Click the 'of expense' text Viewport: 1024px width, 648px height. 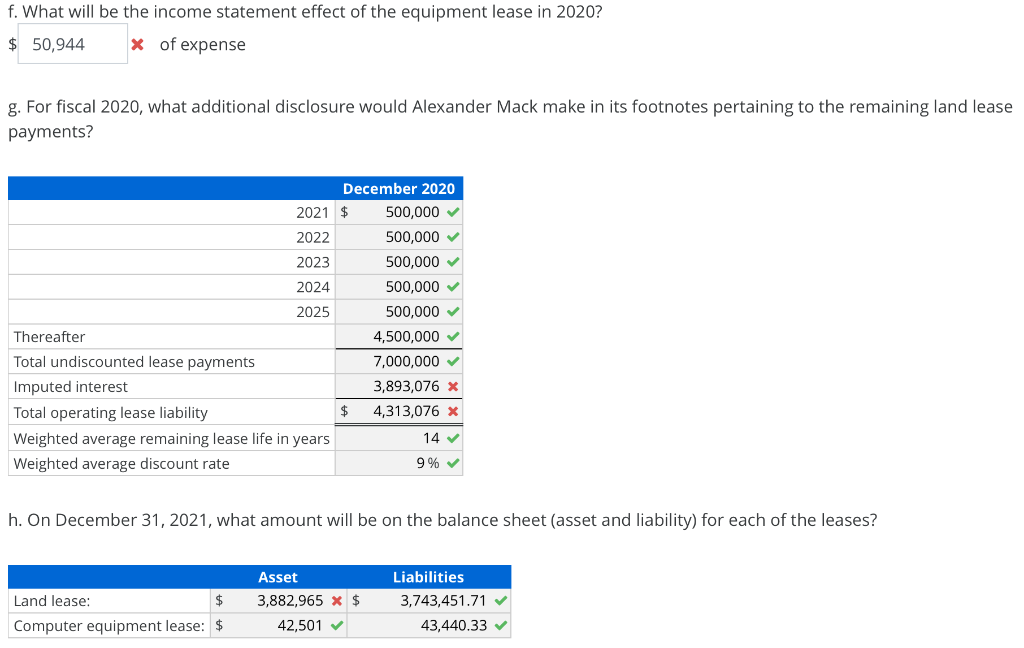pyautogui.click(x=202, y=44)
